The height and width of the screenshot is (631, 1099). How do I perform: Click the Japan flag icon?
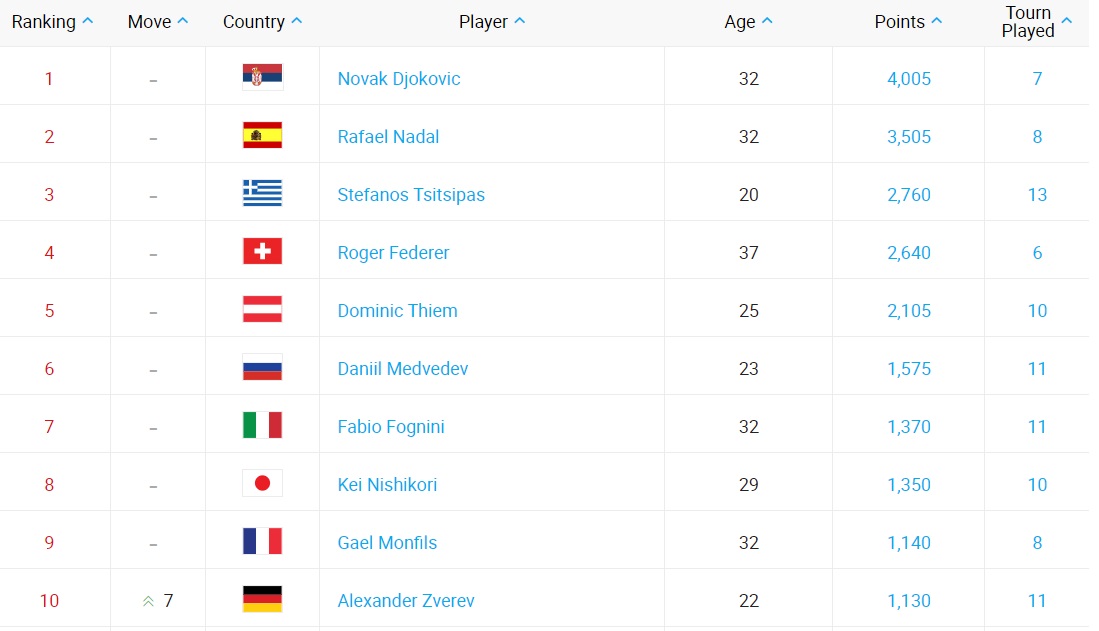click(x=262, y=484)
